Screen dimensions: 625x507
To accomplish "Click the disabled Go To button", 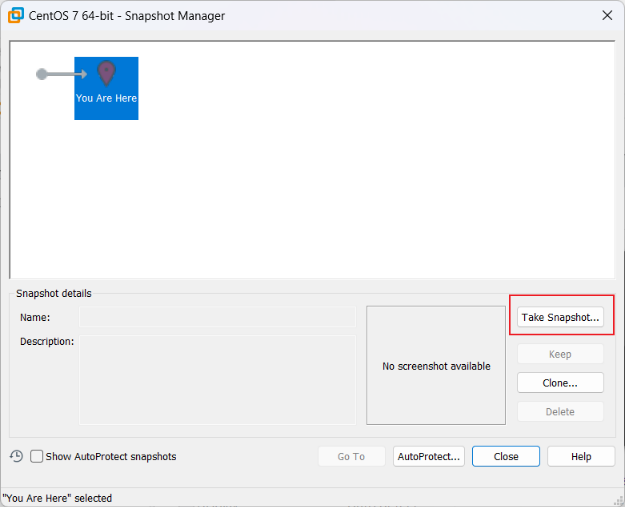I will click(x=351, y=456).
